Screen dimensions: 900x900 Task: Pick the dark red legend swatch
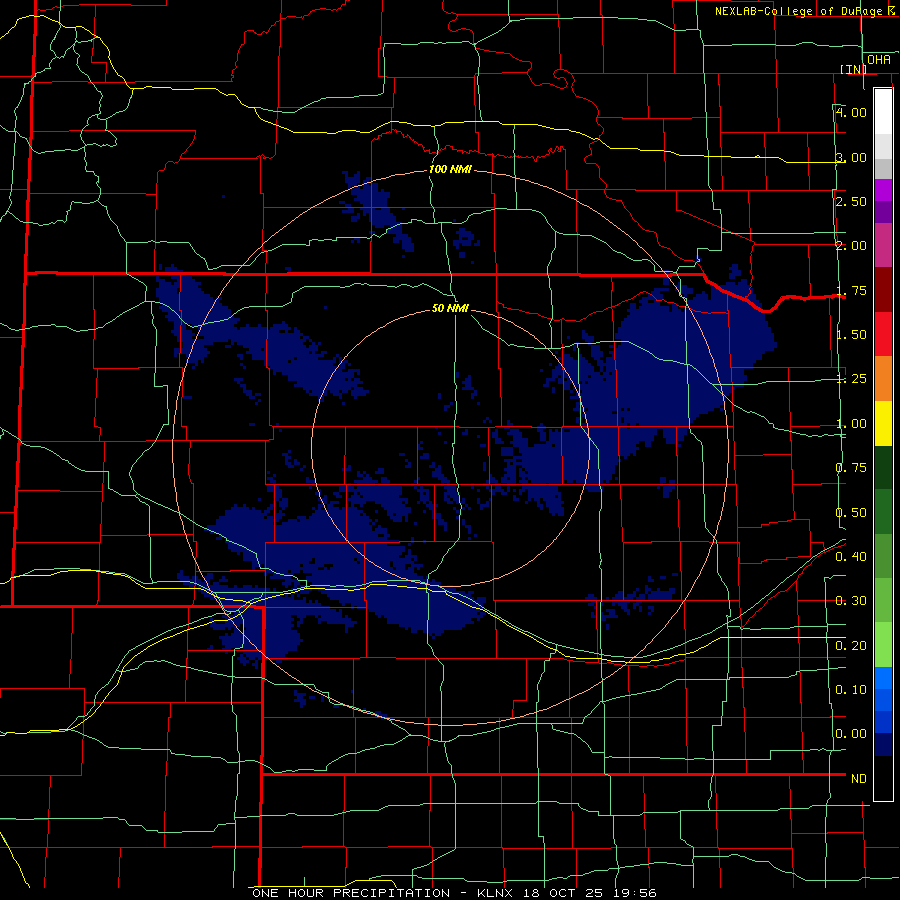883,290
